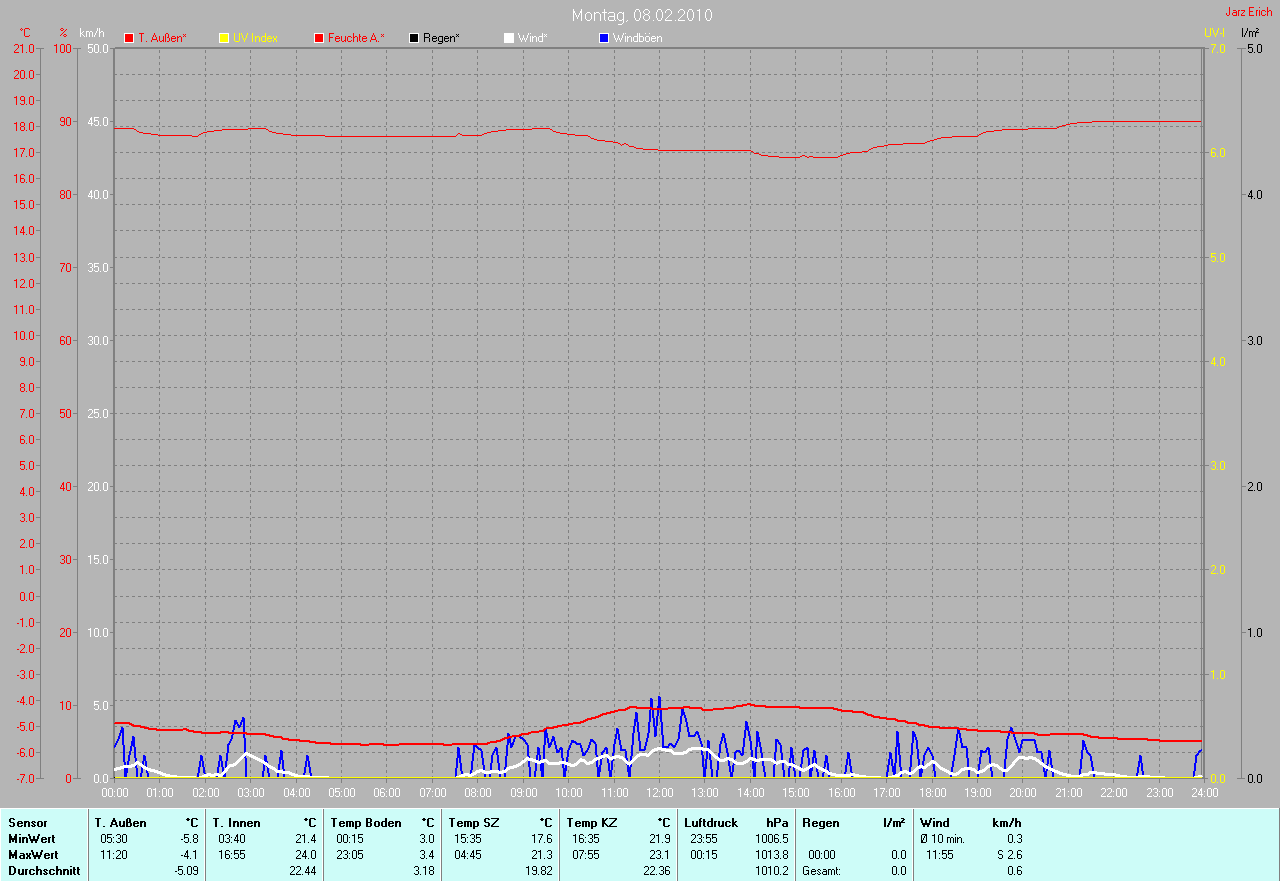
Task: Select the Windböen legend label
Action: (x=637, y=38)
